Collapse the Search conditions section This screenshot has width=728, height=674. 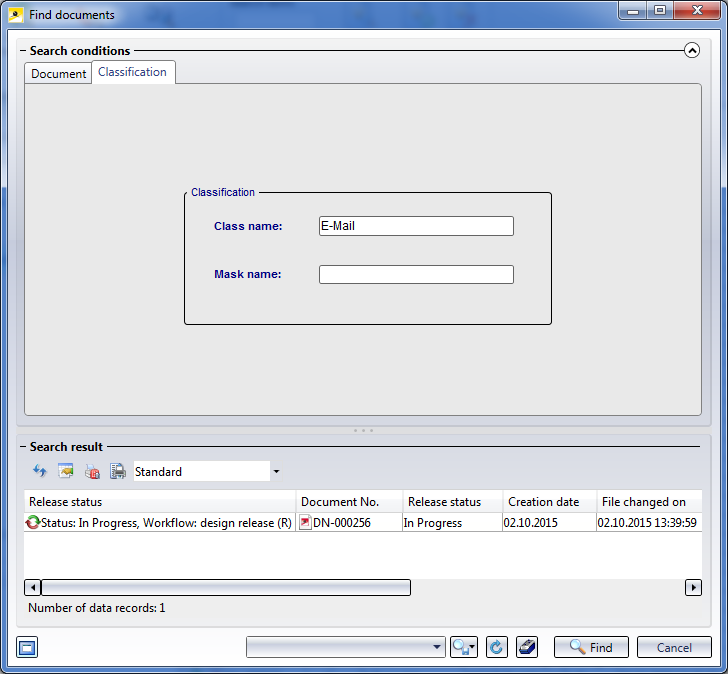coord(692,50)
